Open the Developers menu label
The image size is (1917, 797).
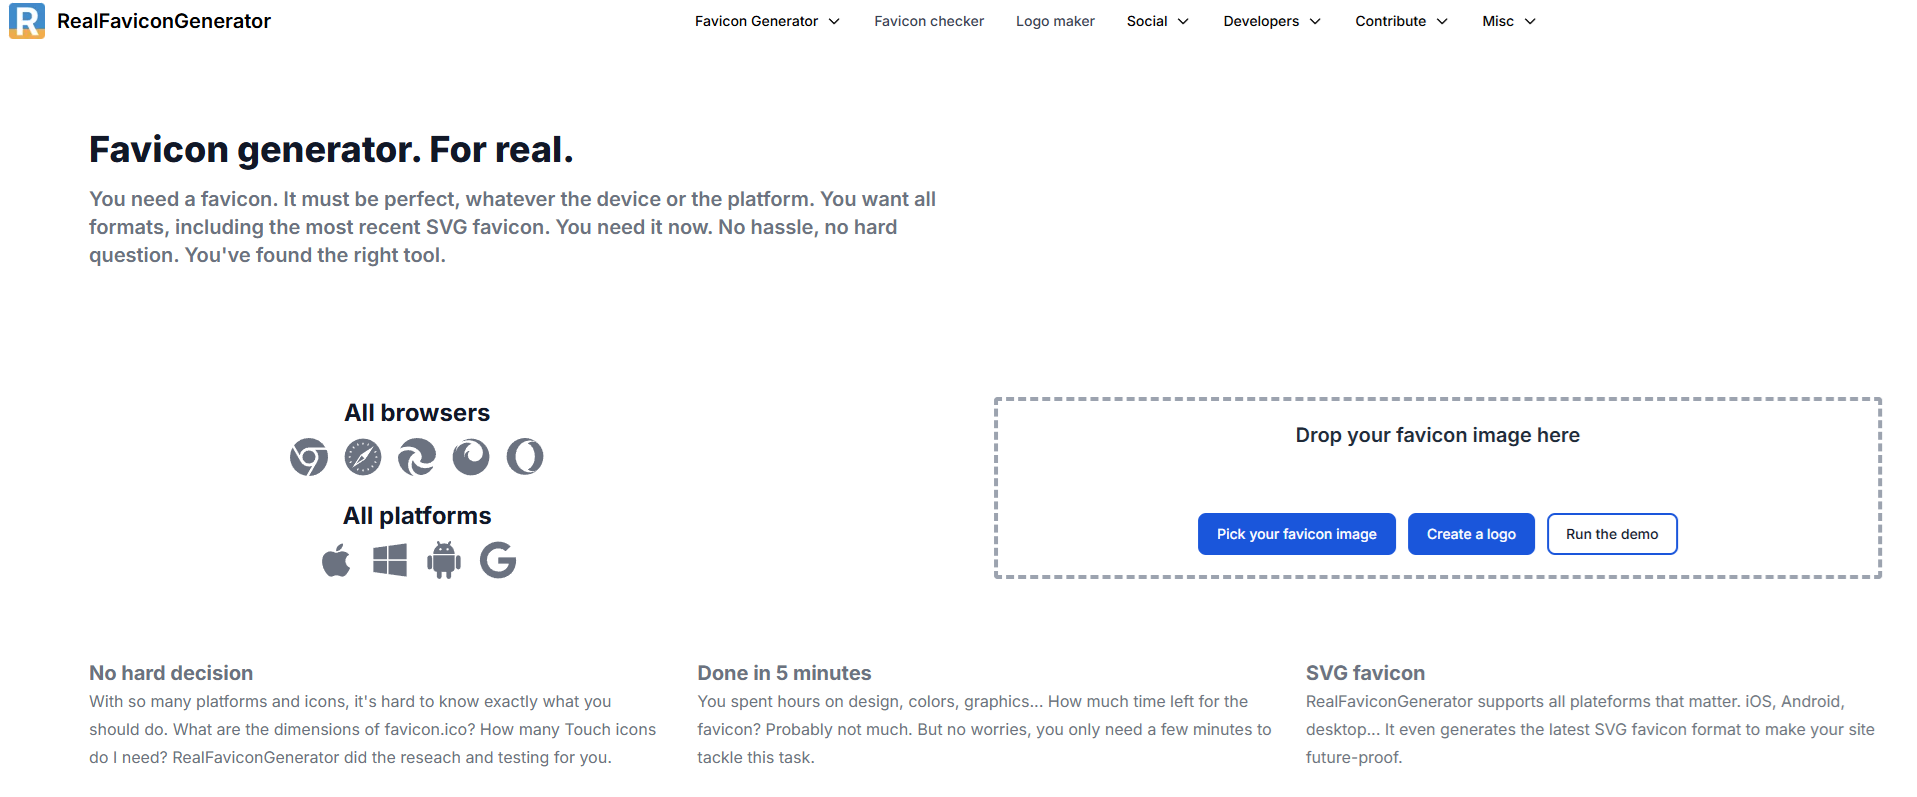coord(1261,21)
